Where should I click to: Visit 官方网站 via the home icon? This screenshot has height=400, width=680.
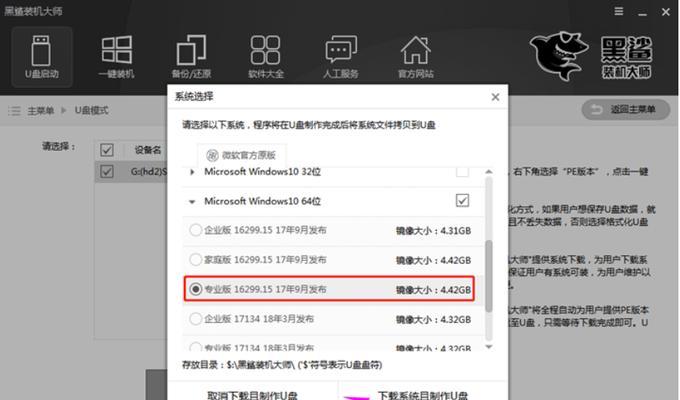(x=415, y=57)
